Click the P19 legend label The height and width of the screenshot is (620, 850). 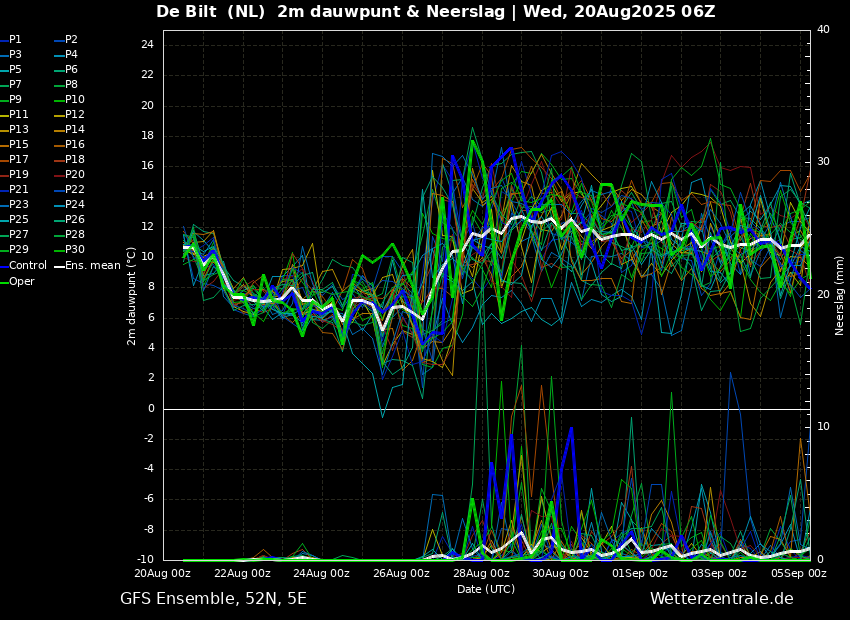coord(18,175)
